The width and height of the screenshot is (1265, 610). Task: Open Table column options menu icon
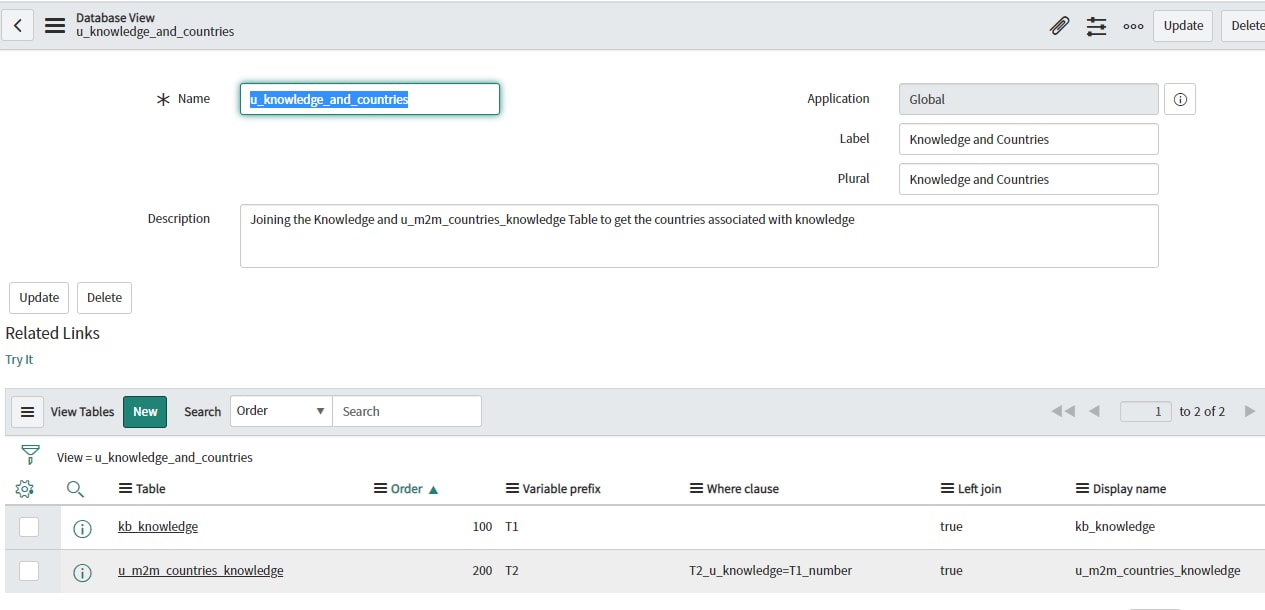click(x=125, y=489)
